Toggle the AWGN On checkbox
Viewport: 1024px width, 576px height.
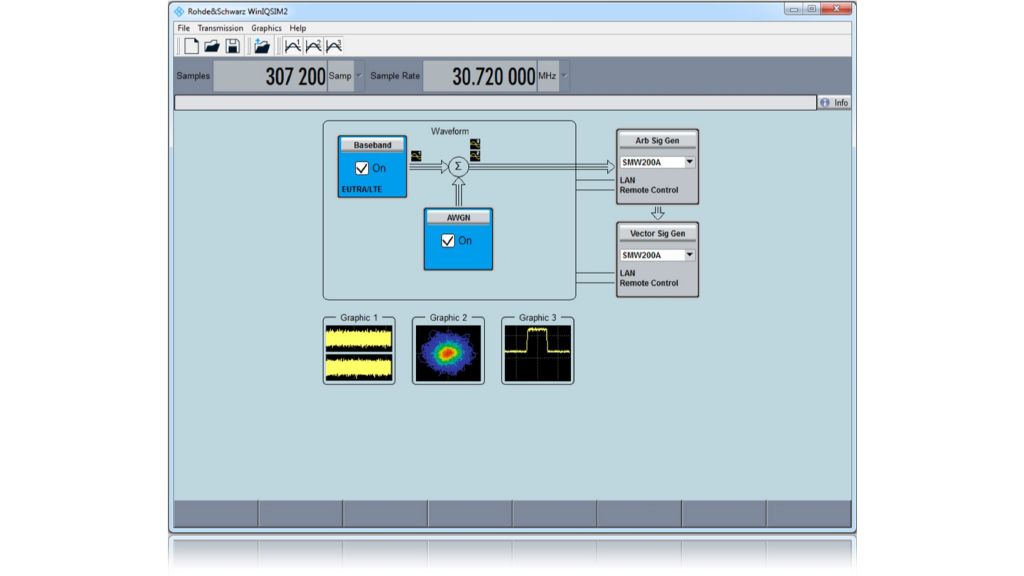click(x=448, y=240)
